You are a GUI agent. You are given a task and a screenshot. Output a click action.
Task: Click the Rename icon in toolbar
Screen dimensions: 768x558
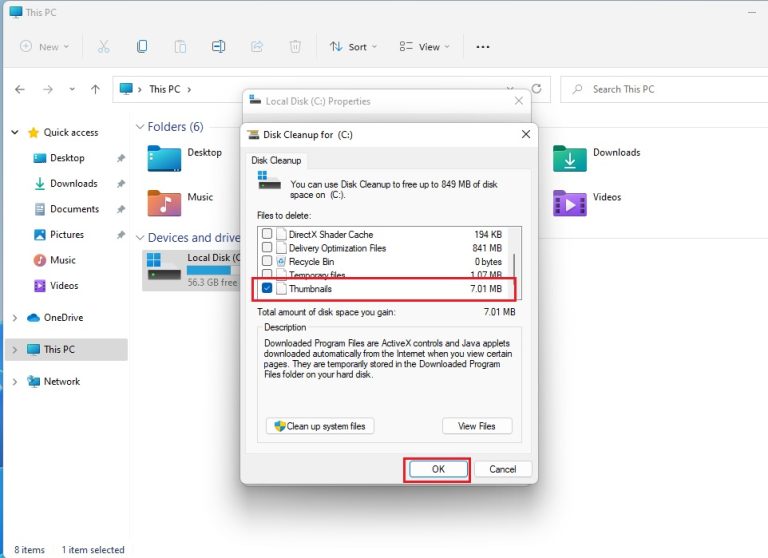218,47
